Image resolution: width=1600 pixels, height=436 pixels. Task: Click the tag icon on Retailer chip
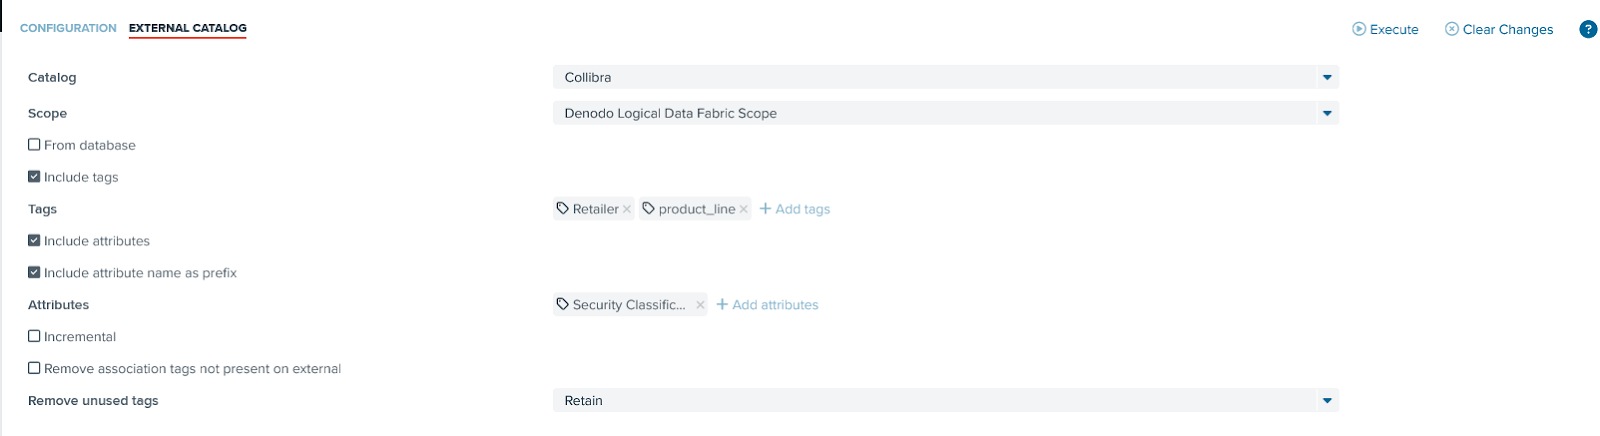coord(563,208)
